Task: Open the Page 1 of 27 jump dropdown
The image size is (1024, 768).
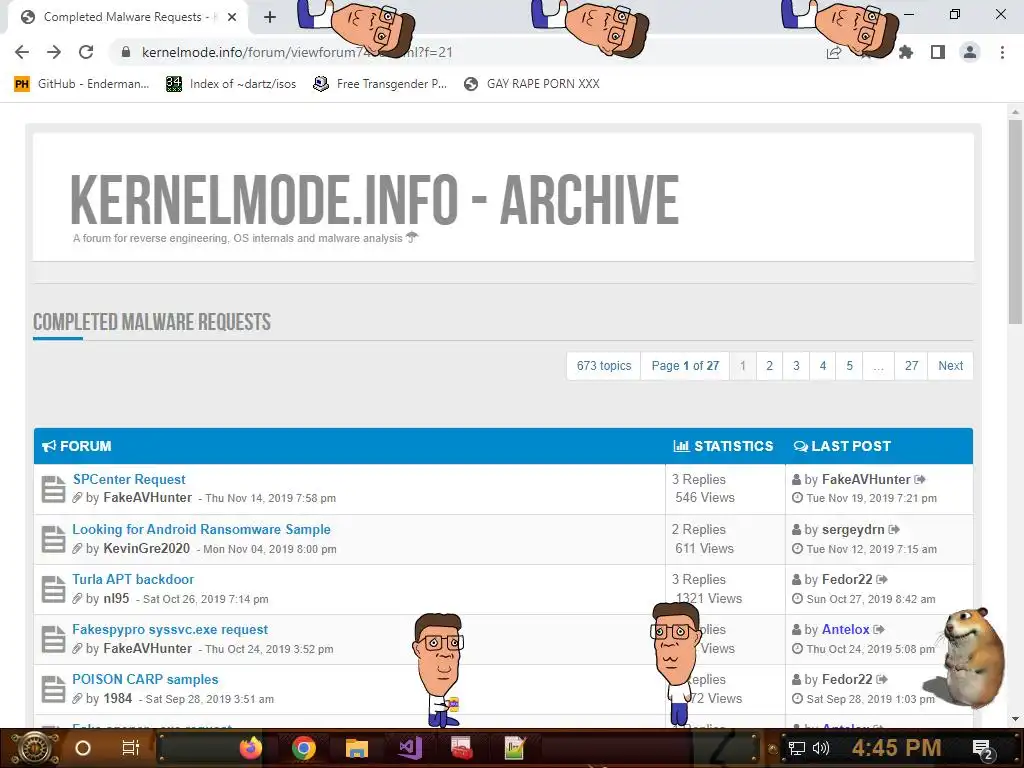Action: coord(685,366)
